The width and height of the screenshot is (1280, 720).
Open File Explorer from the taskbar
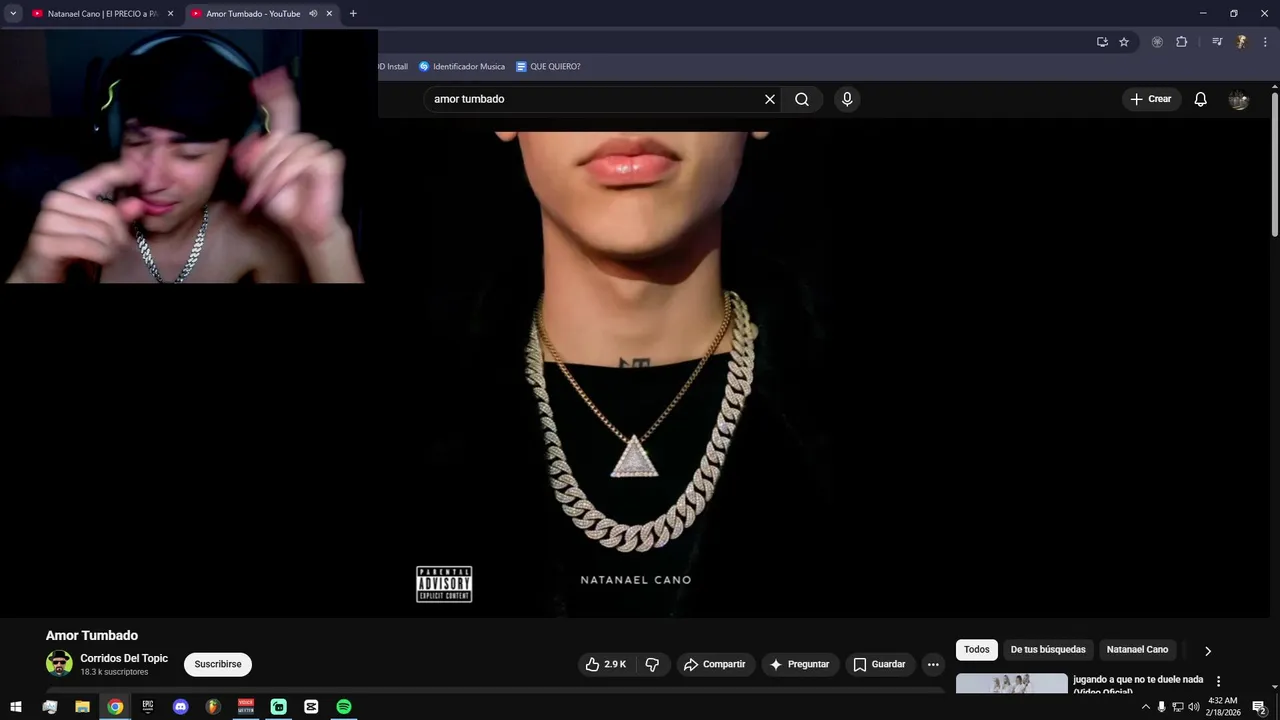coord(82,707)
